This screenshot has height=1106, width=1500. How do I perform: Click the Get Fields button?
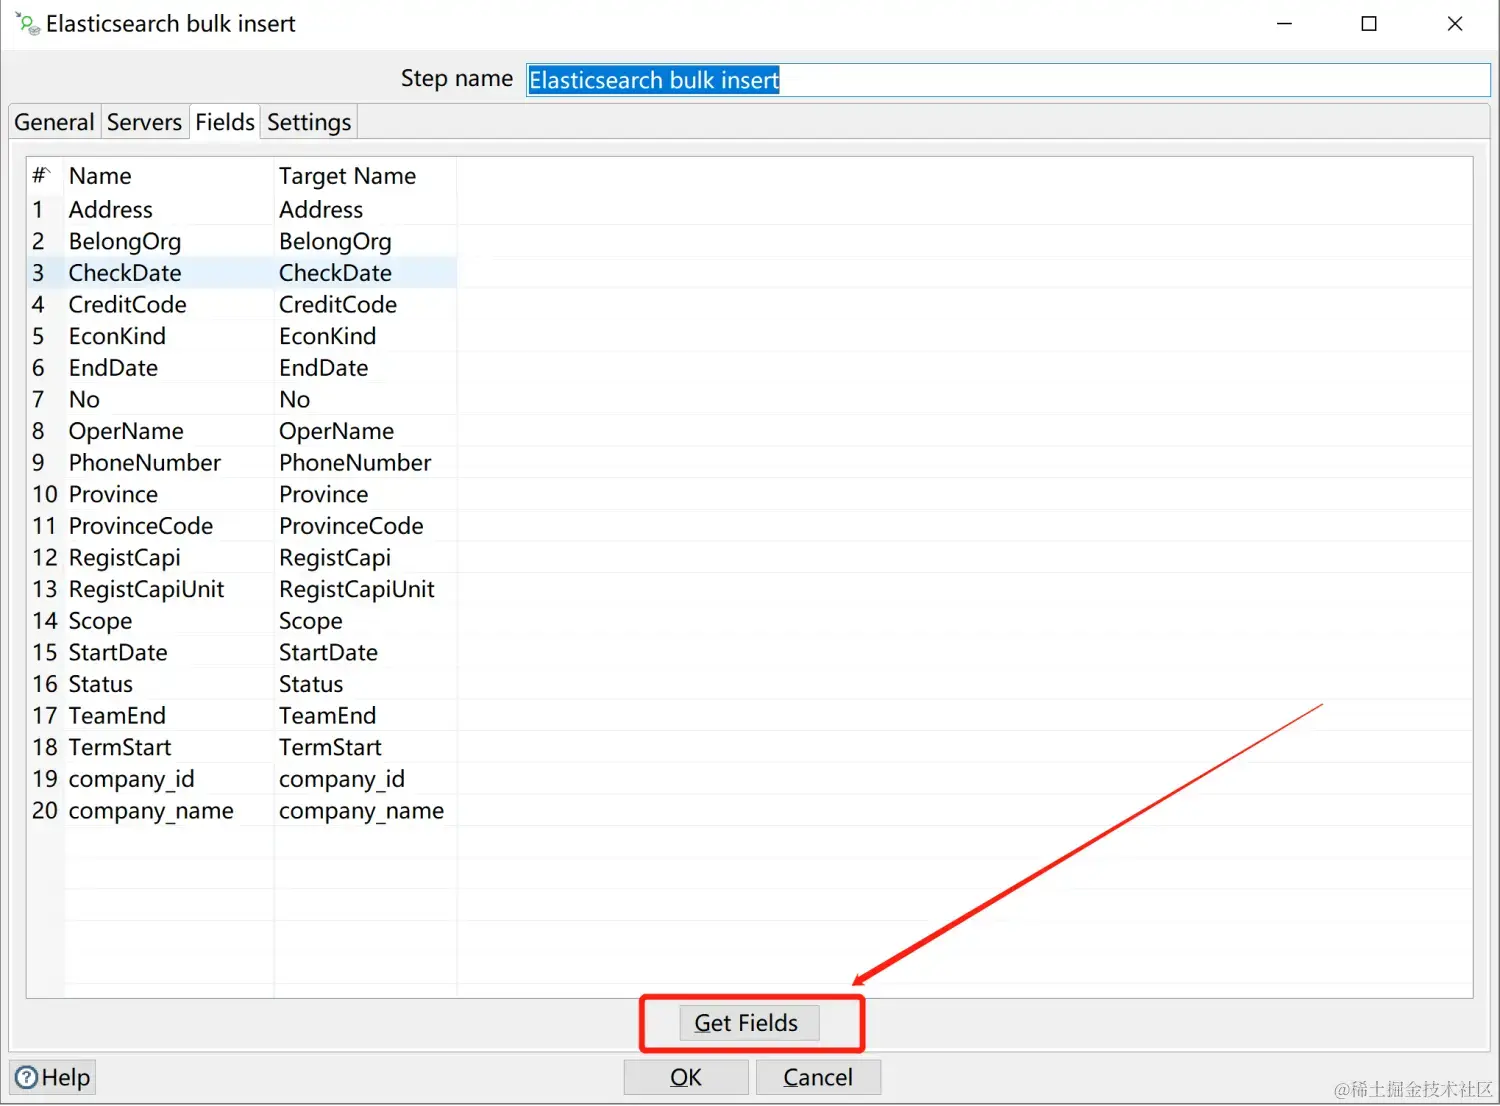(x=749, y=1023)
